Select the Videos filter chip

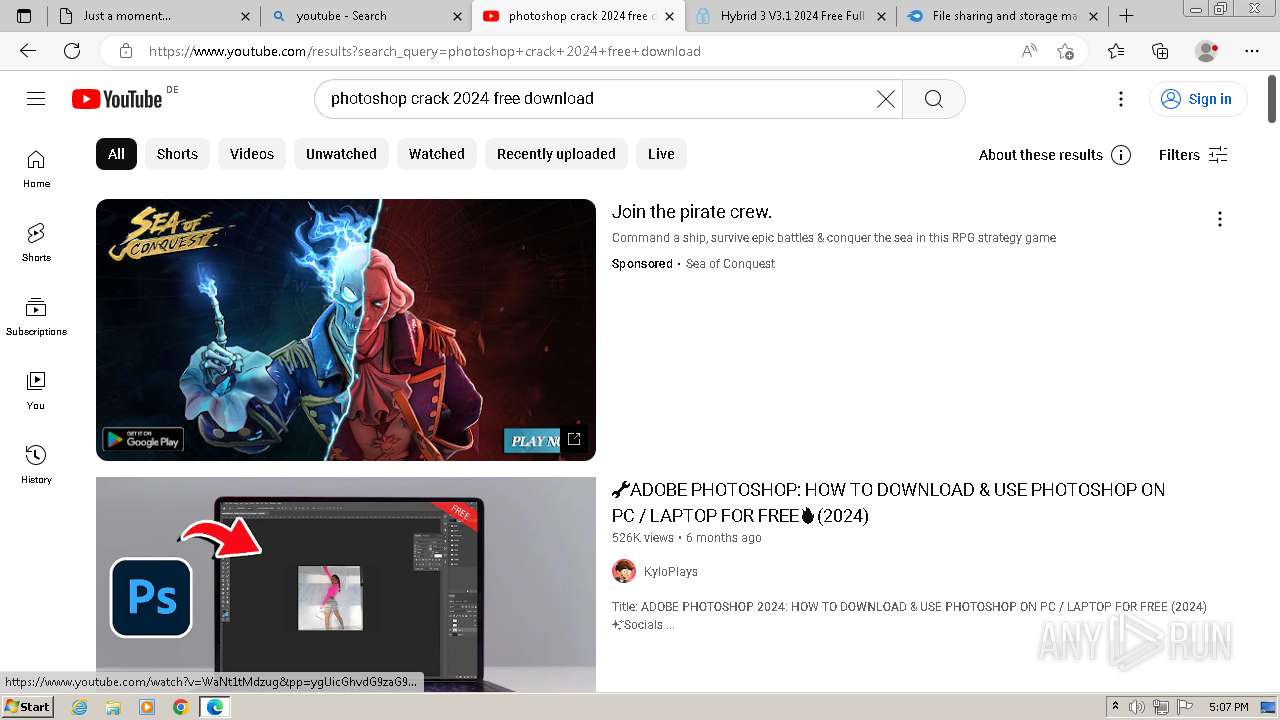252,154
